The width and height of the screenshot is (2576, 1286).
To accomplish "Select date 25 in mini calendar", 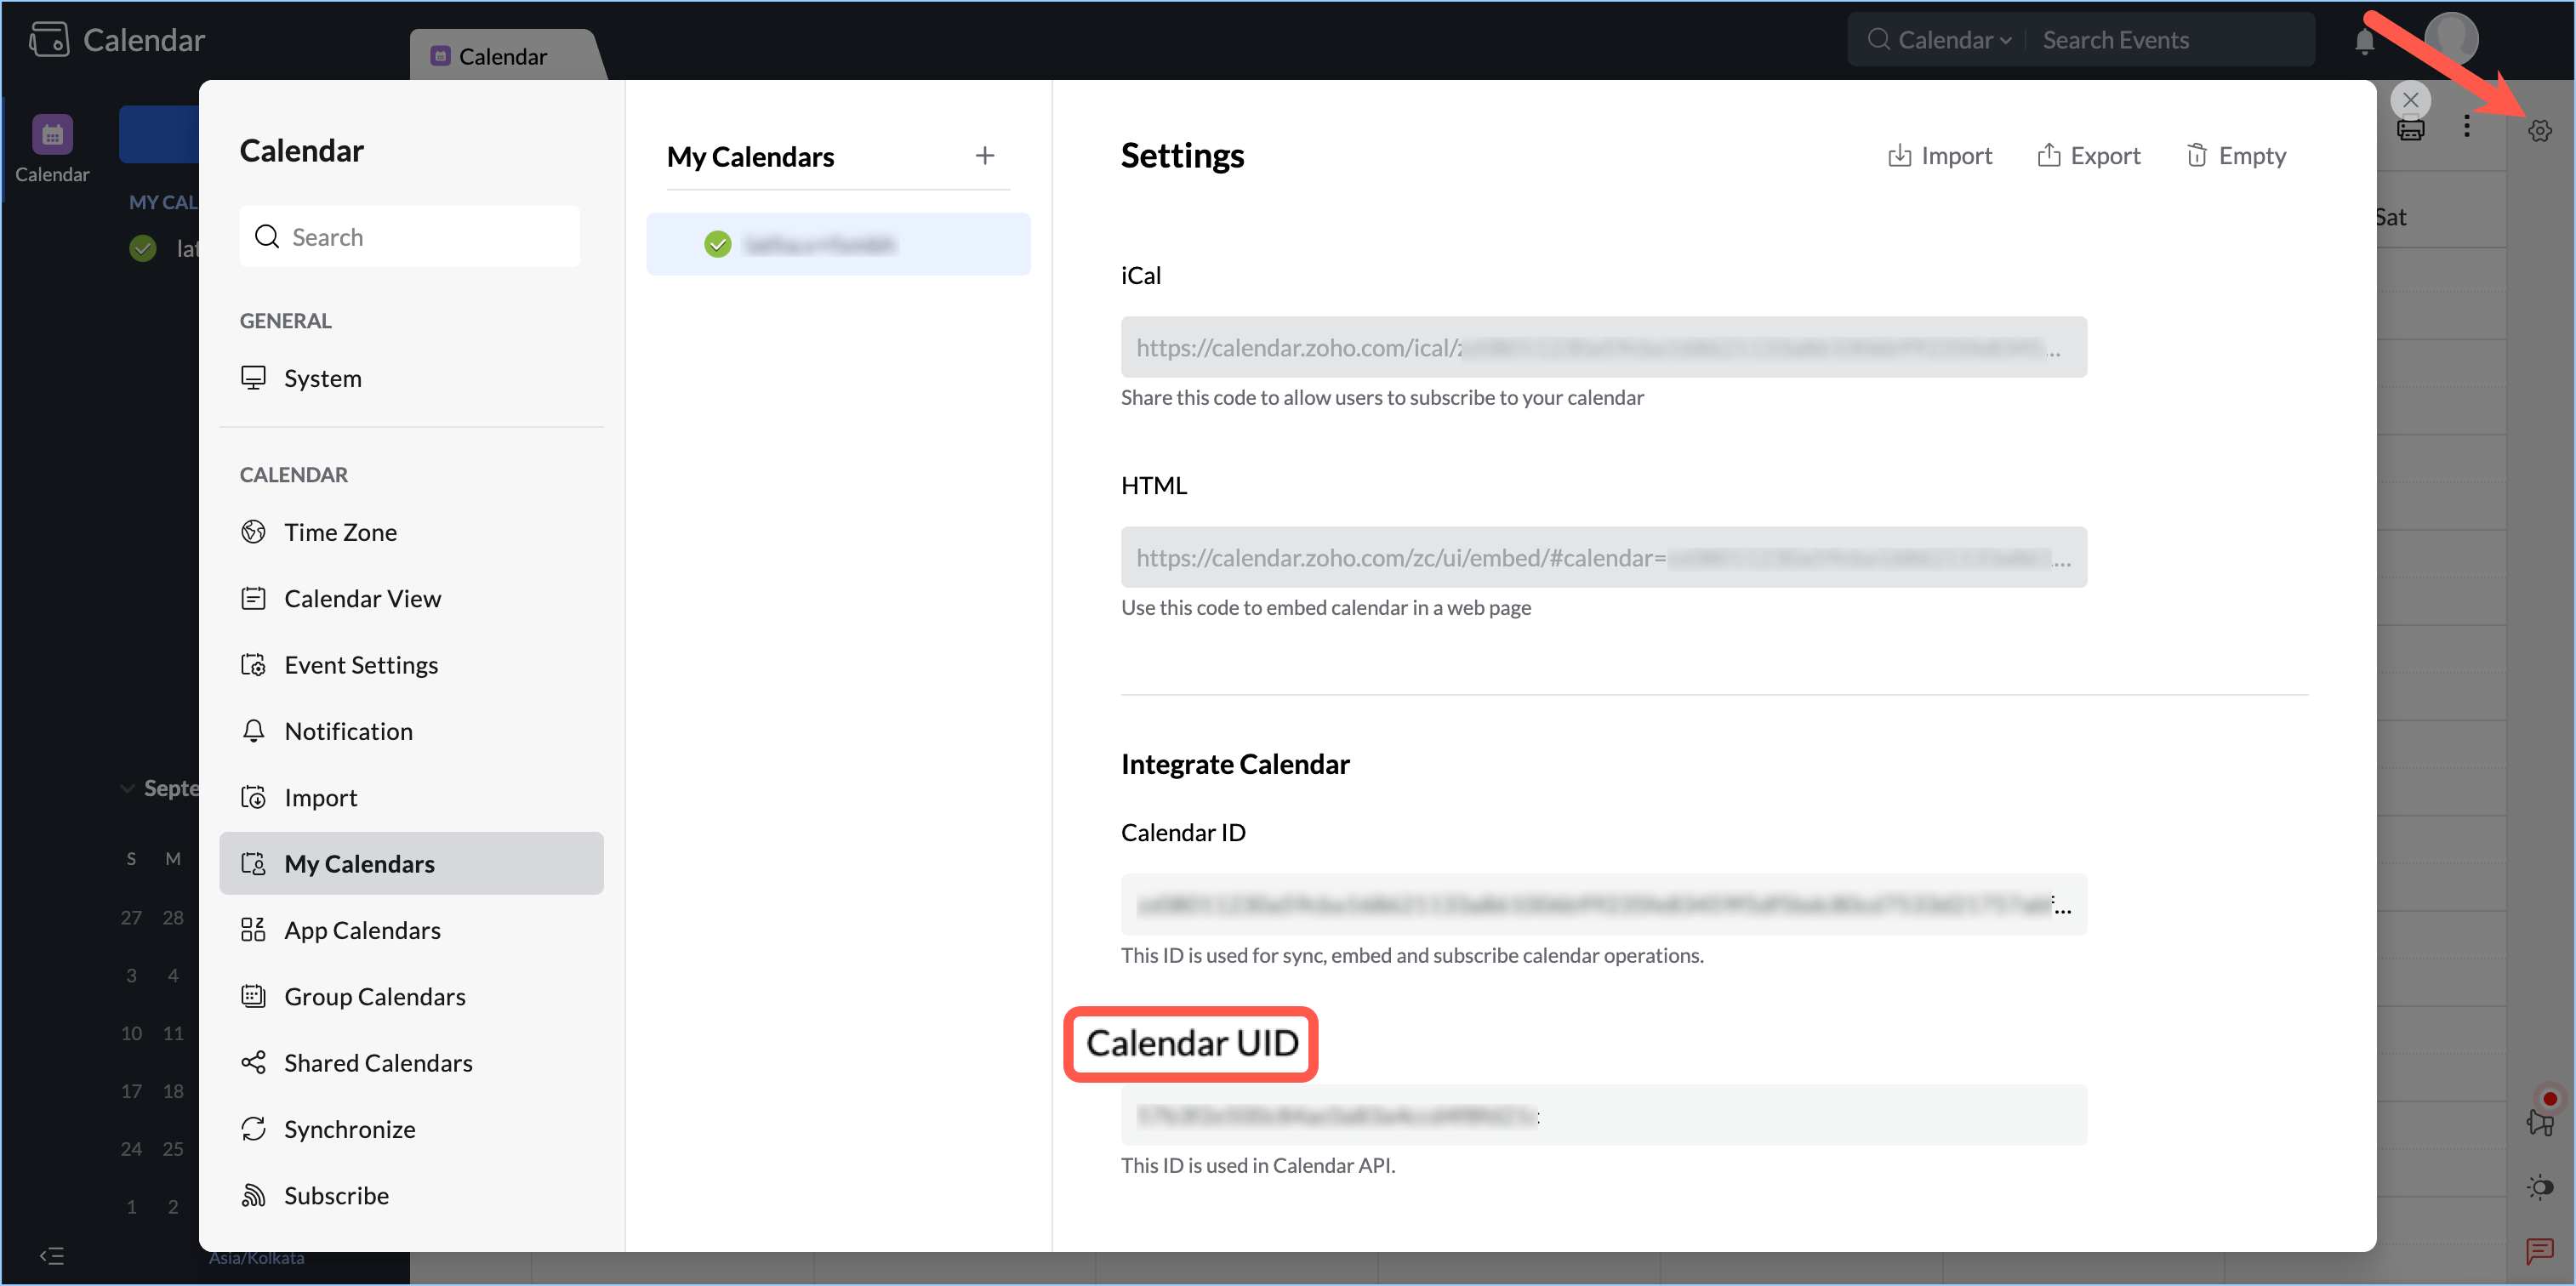I will point(173,1149).
